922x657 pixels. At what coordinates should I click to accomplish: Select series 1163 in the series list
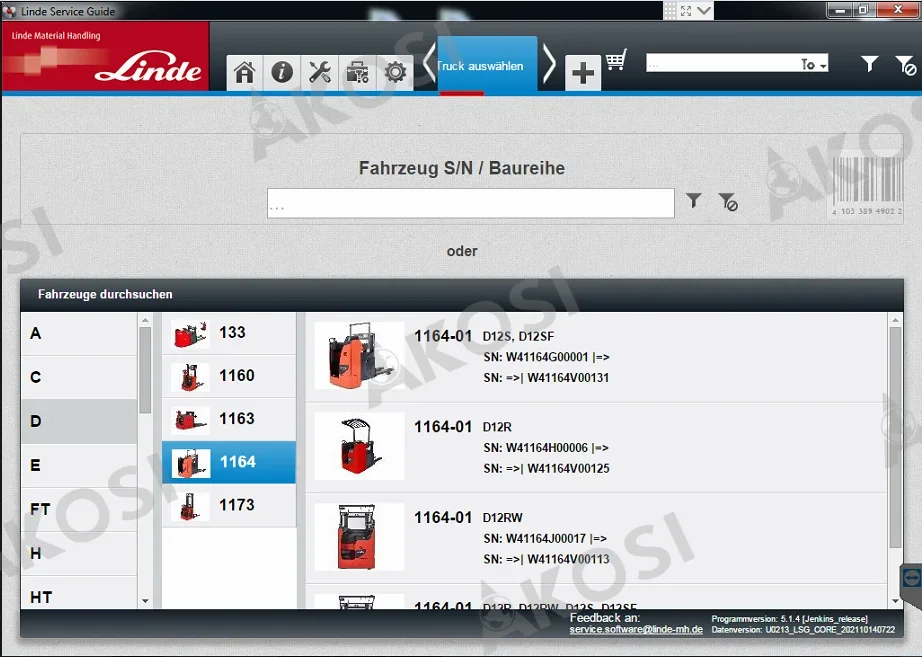229,419
